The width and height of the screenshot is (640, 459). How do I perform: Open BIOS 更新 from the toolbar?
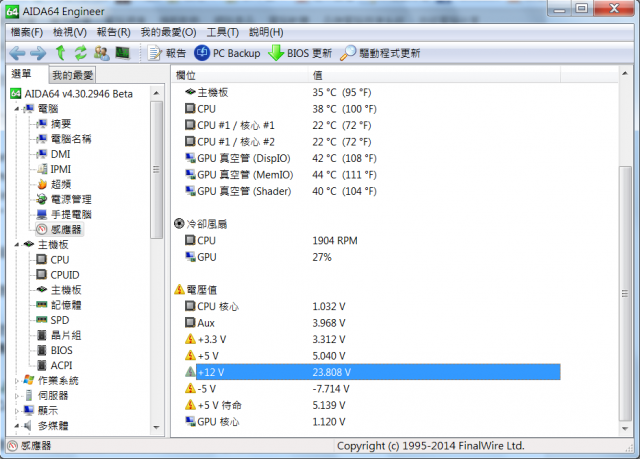click(x=300, y=53)
